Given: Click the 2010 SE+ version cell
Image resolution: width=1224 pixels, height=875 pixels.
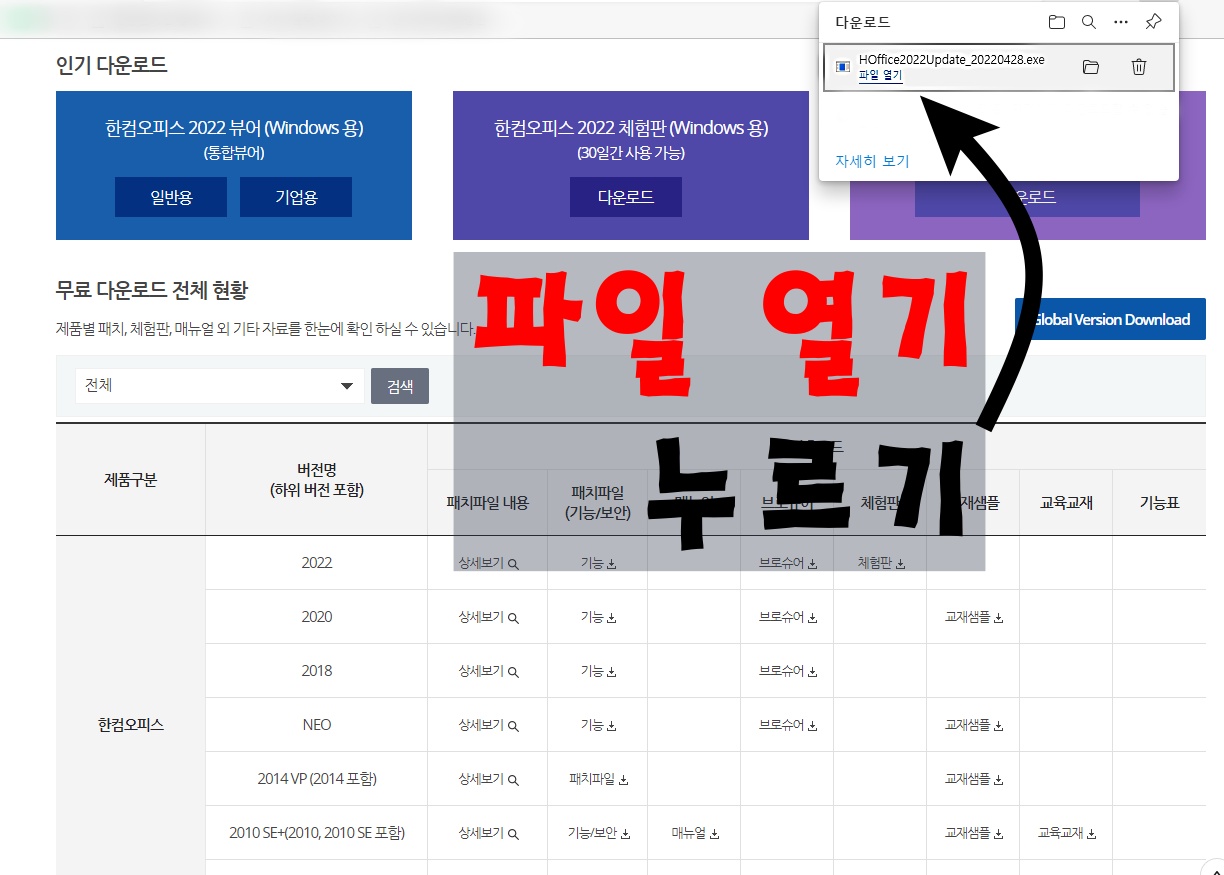Looking at the screenshot, I should (x=316, y=833).
